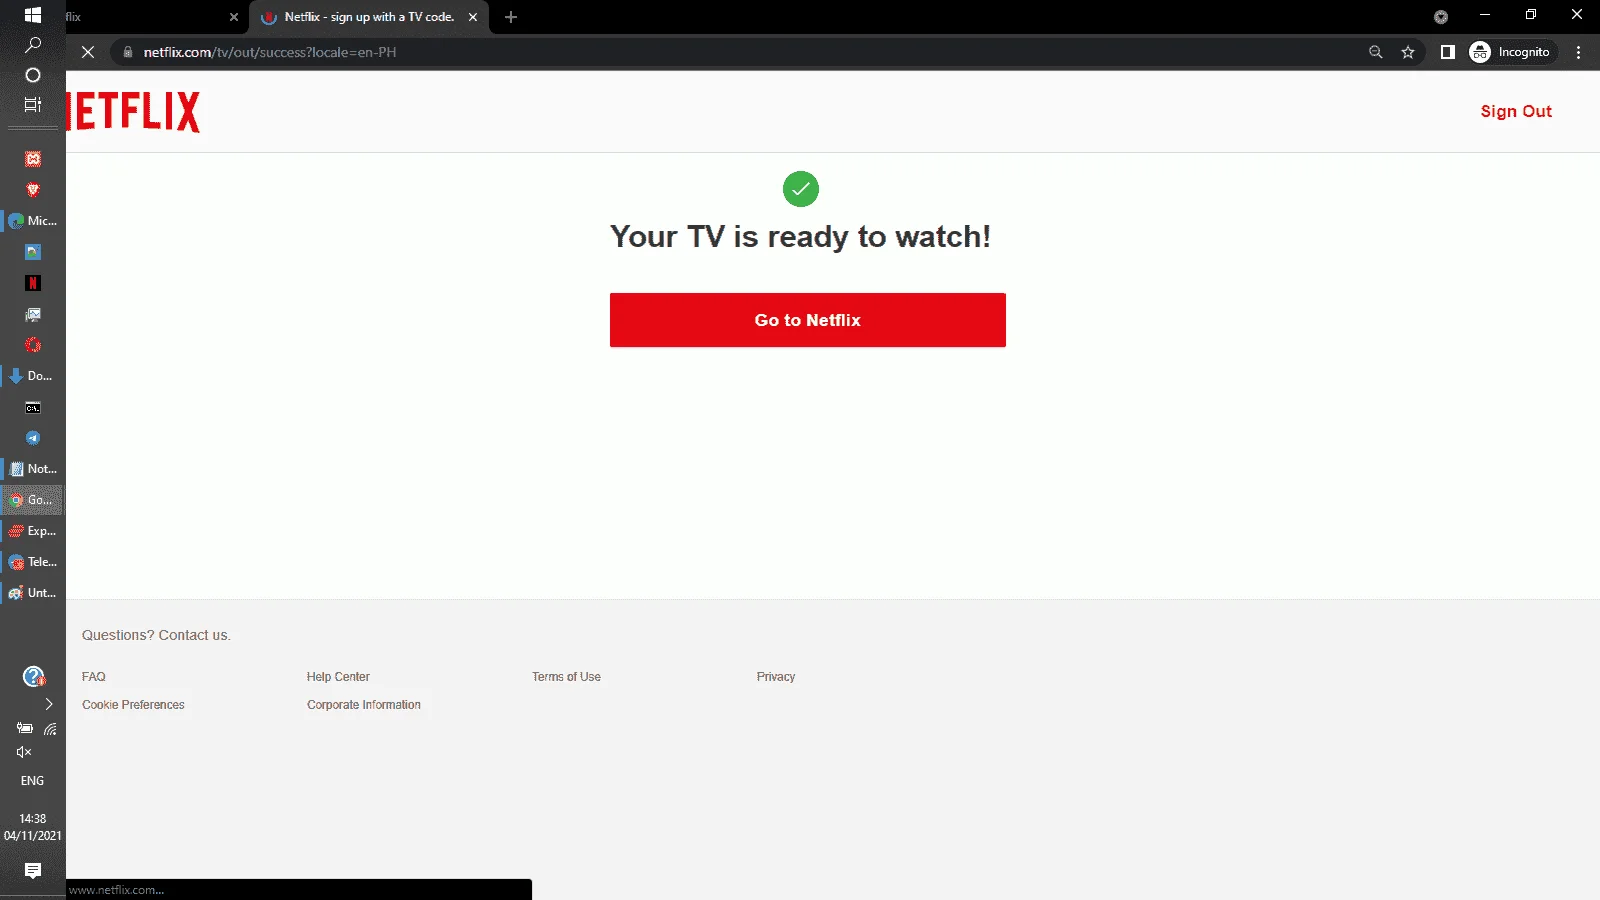This screenshot has height=900, width=1600.
Task: Open the Privacy footer link
Action: (x=776, y=677)
